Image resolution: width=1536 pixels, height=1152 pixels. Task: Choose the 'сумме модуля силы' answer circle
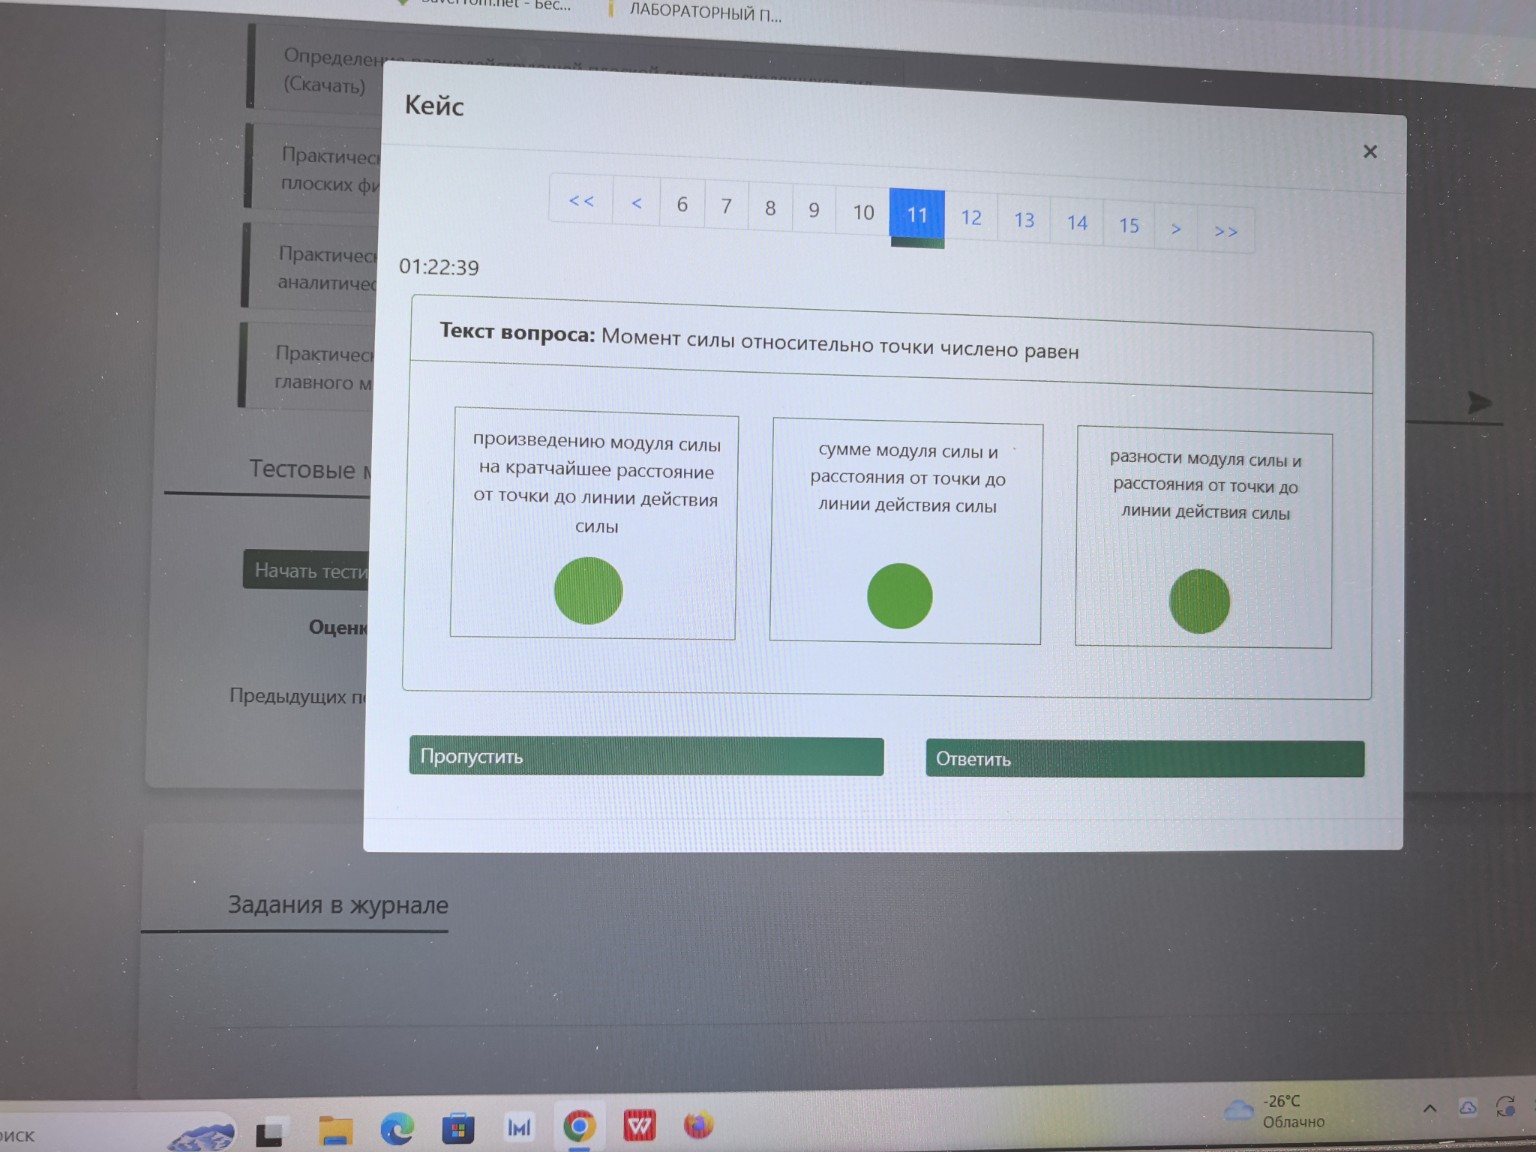pyautogui.click(x=899, y=596)
